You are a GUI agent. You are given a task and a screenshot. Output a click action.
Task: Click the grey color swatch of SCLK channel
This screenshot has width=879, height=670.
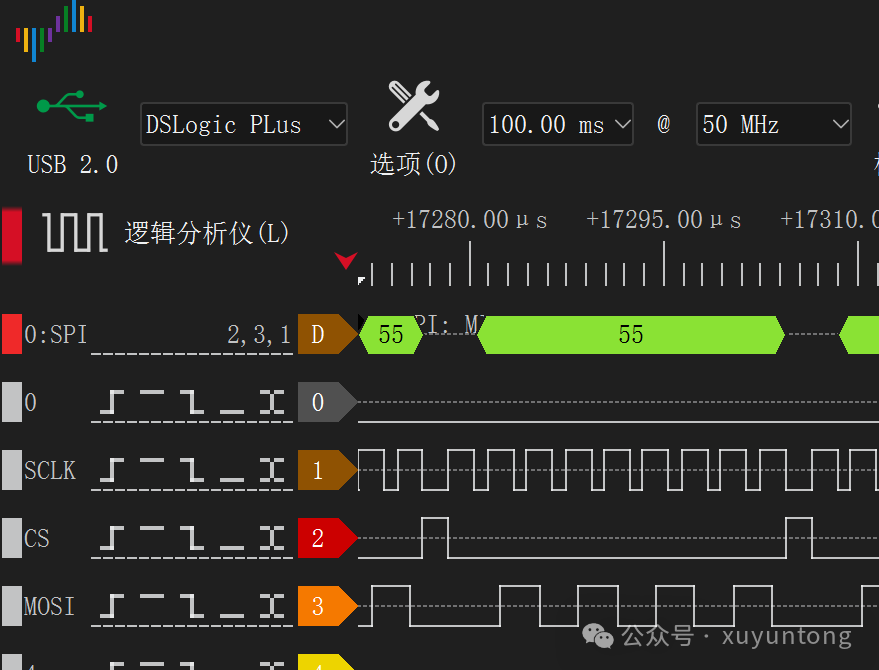[12, 470]
